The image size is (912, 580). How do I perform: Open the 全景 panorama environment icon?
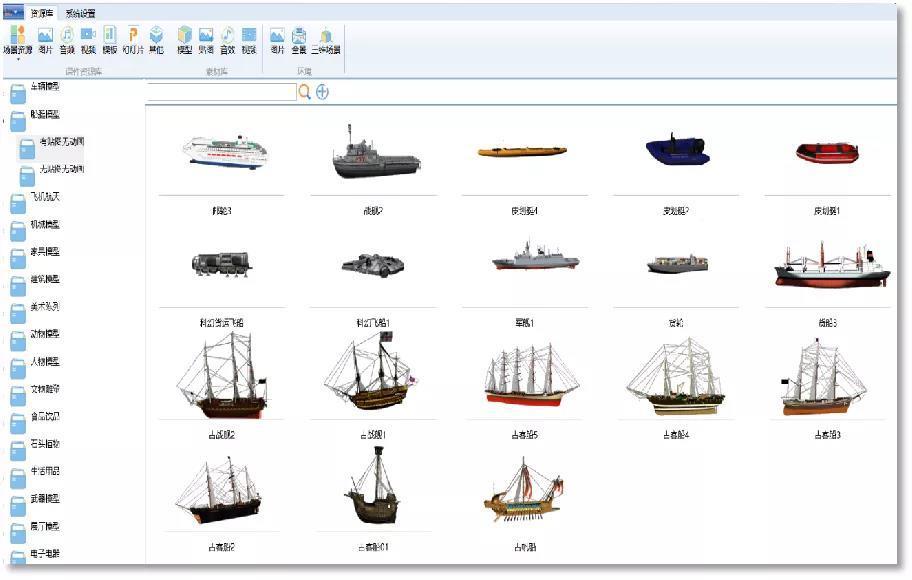tap(299, 36)
